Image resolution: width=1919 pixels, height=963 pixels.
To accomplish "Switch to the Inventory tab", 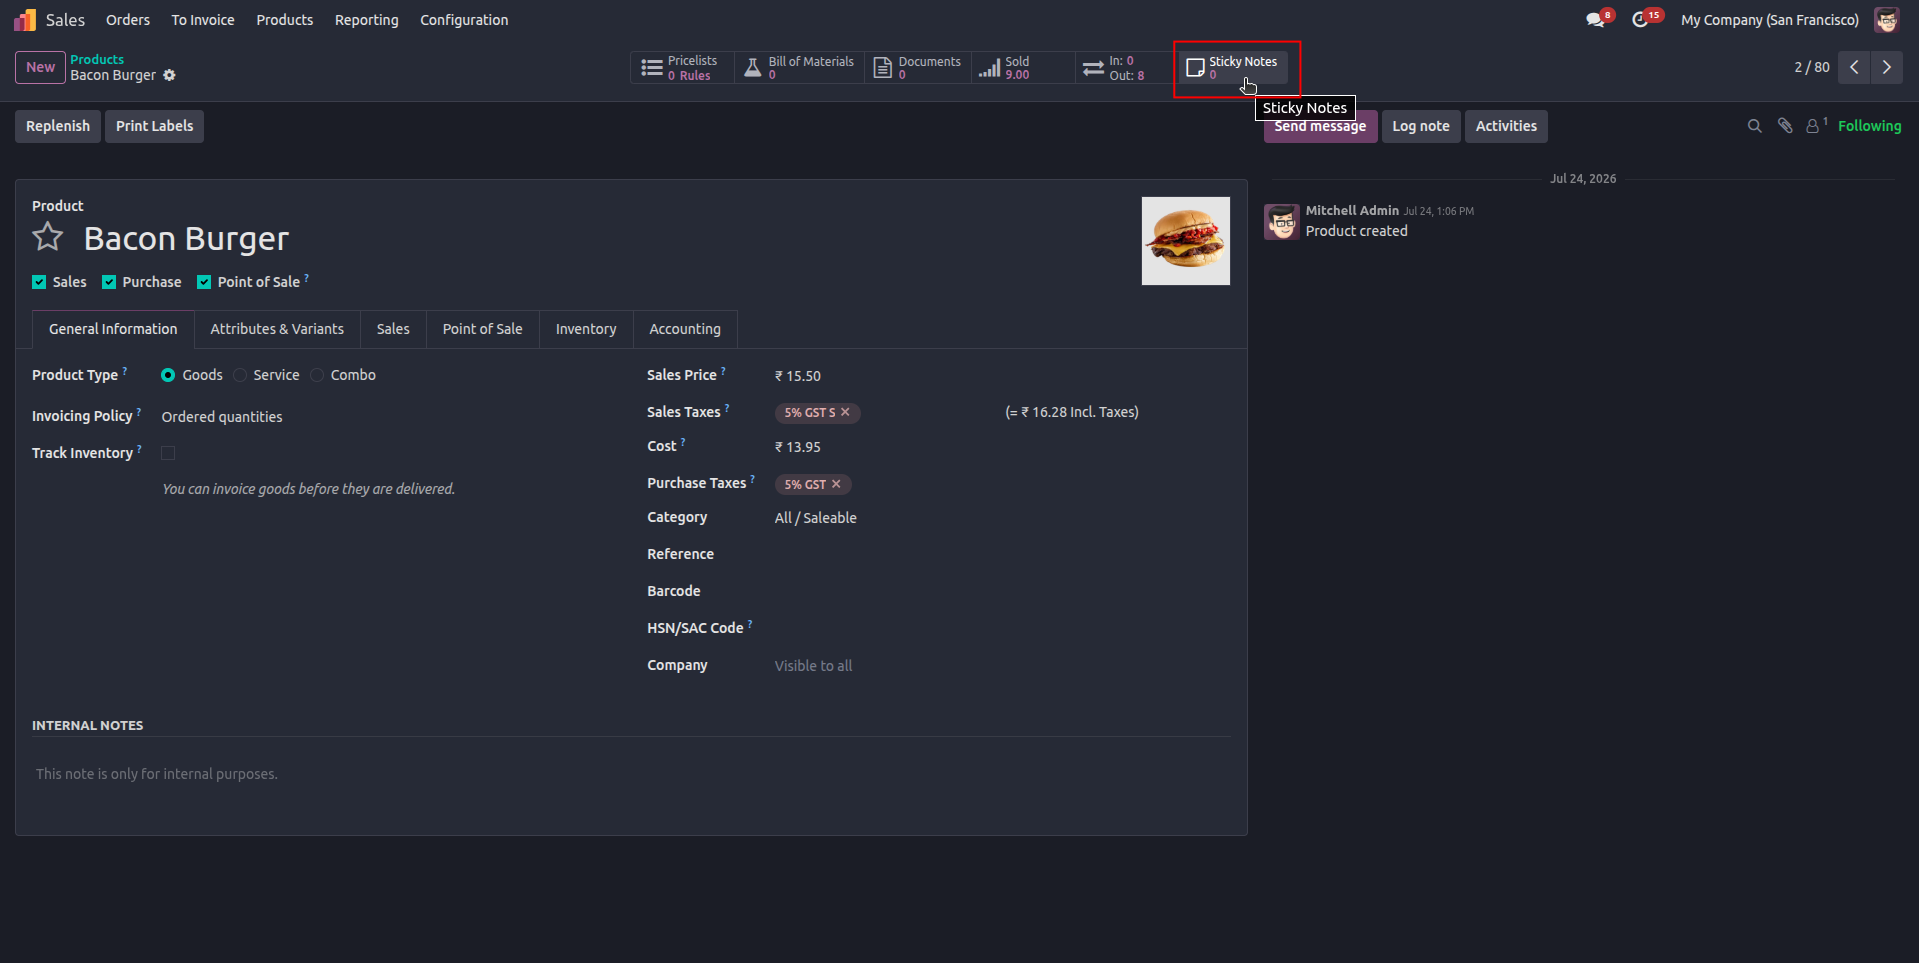I will pyautogui.click(x=586, y=329).
